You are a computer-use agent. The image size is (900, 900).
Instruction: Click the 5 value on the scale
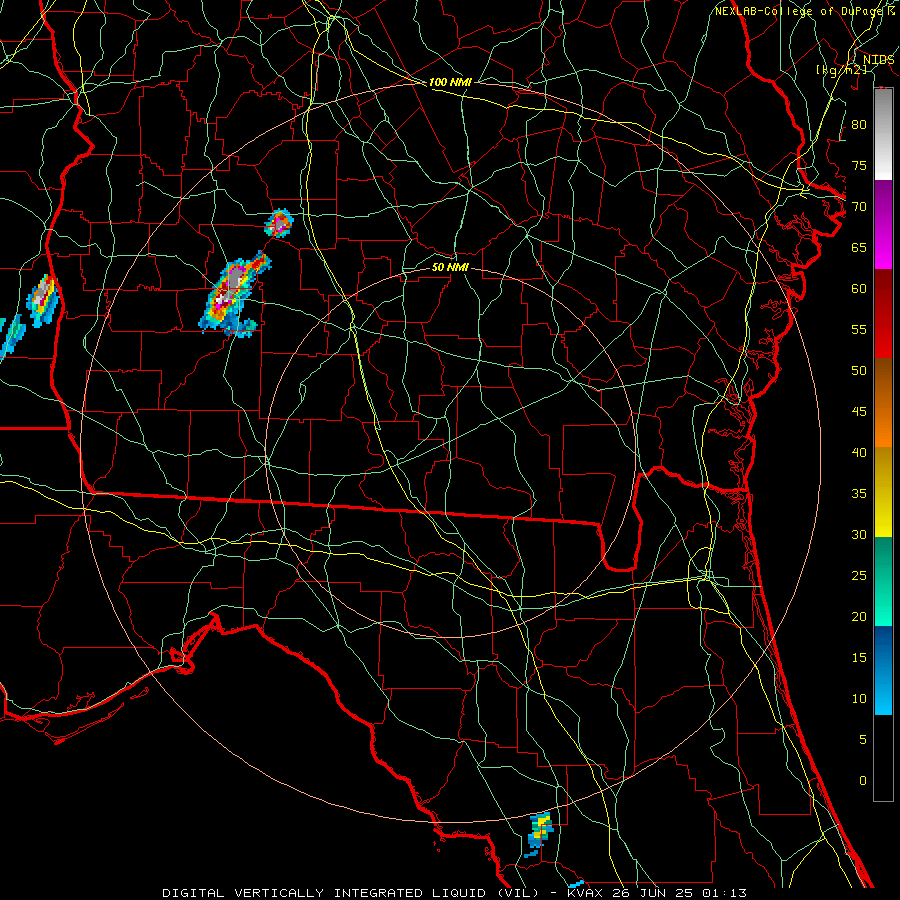[x=863, y=740]
